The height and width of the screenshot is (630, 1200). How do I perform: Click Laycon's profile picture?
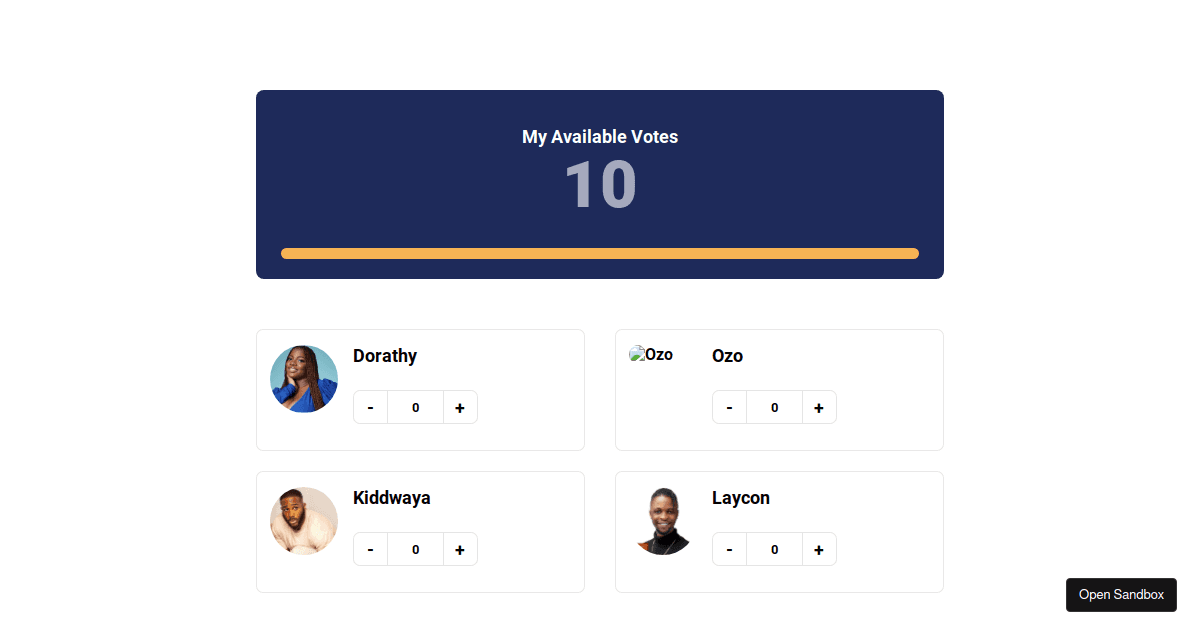[663, 521]
